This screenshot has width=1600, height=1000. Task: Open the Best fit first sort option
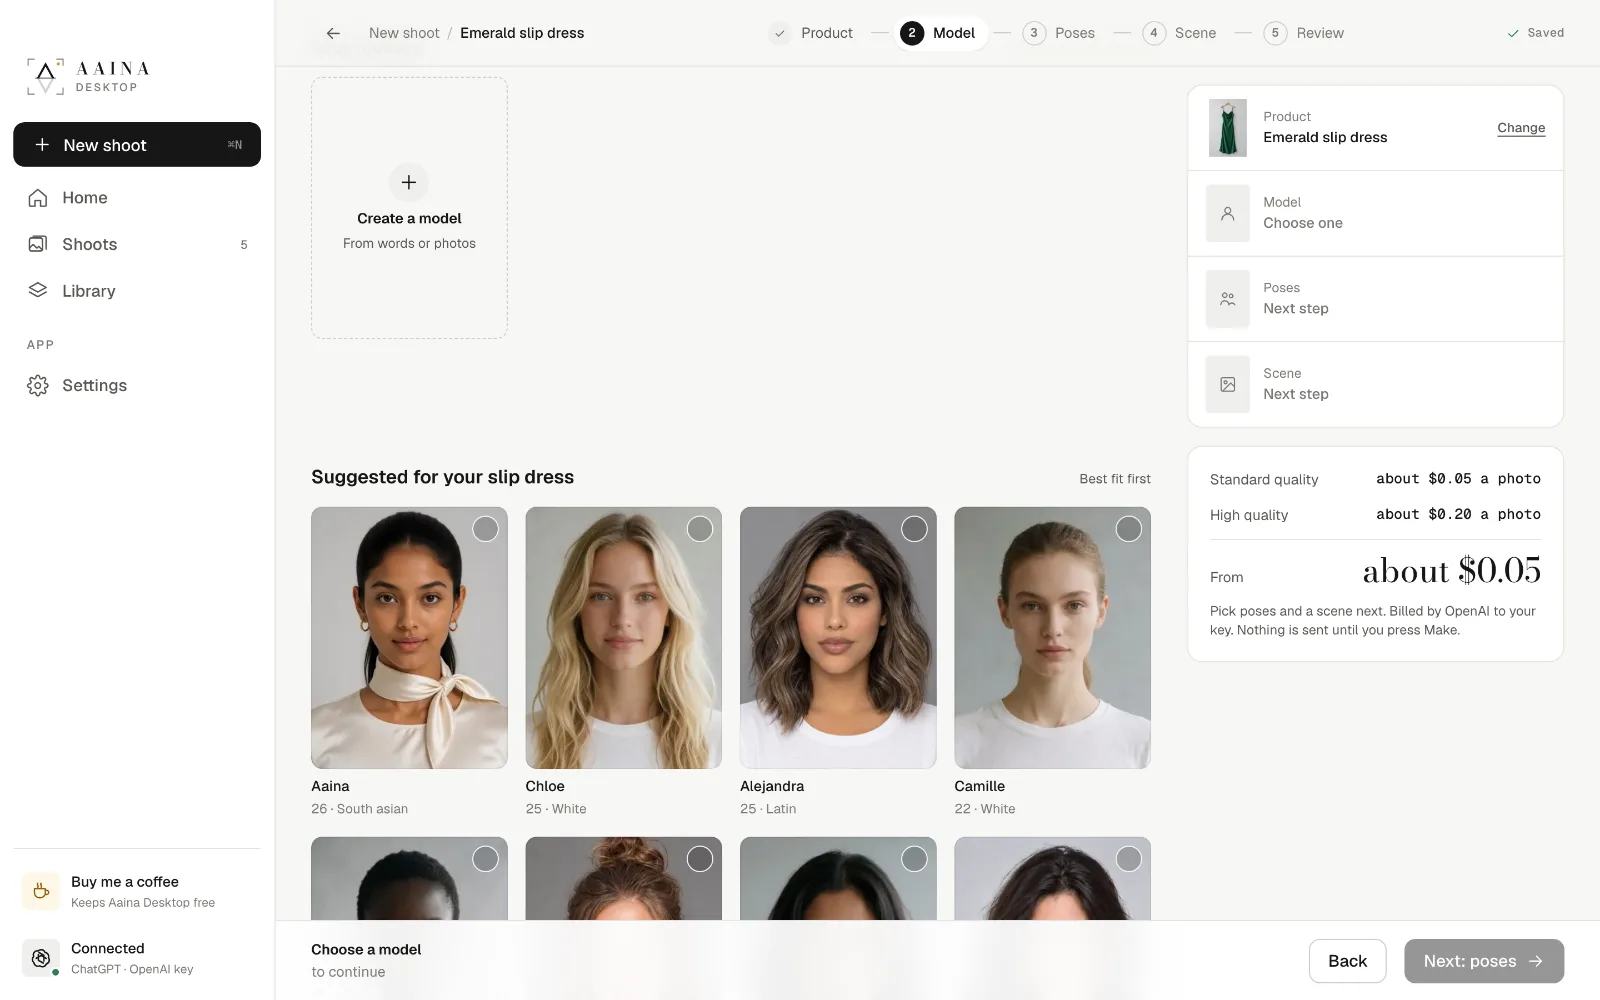tap(1115, 479)
